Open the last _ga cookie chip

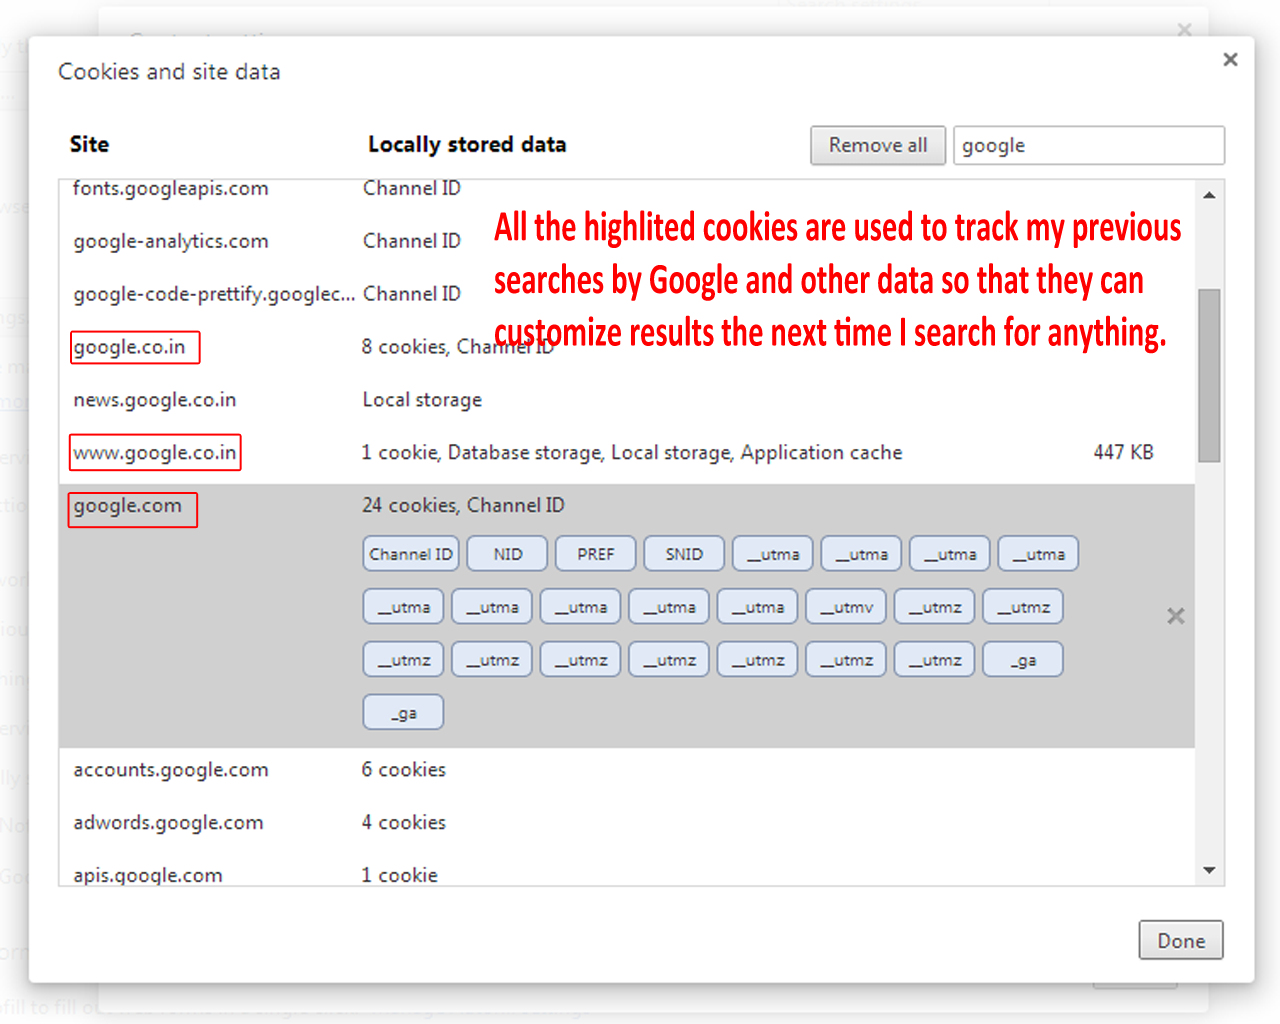click(403, 713)
